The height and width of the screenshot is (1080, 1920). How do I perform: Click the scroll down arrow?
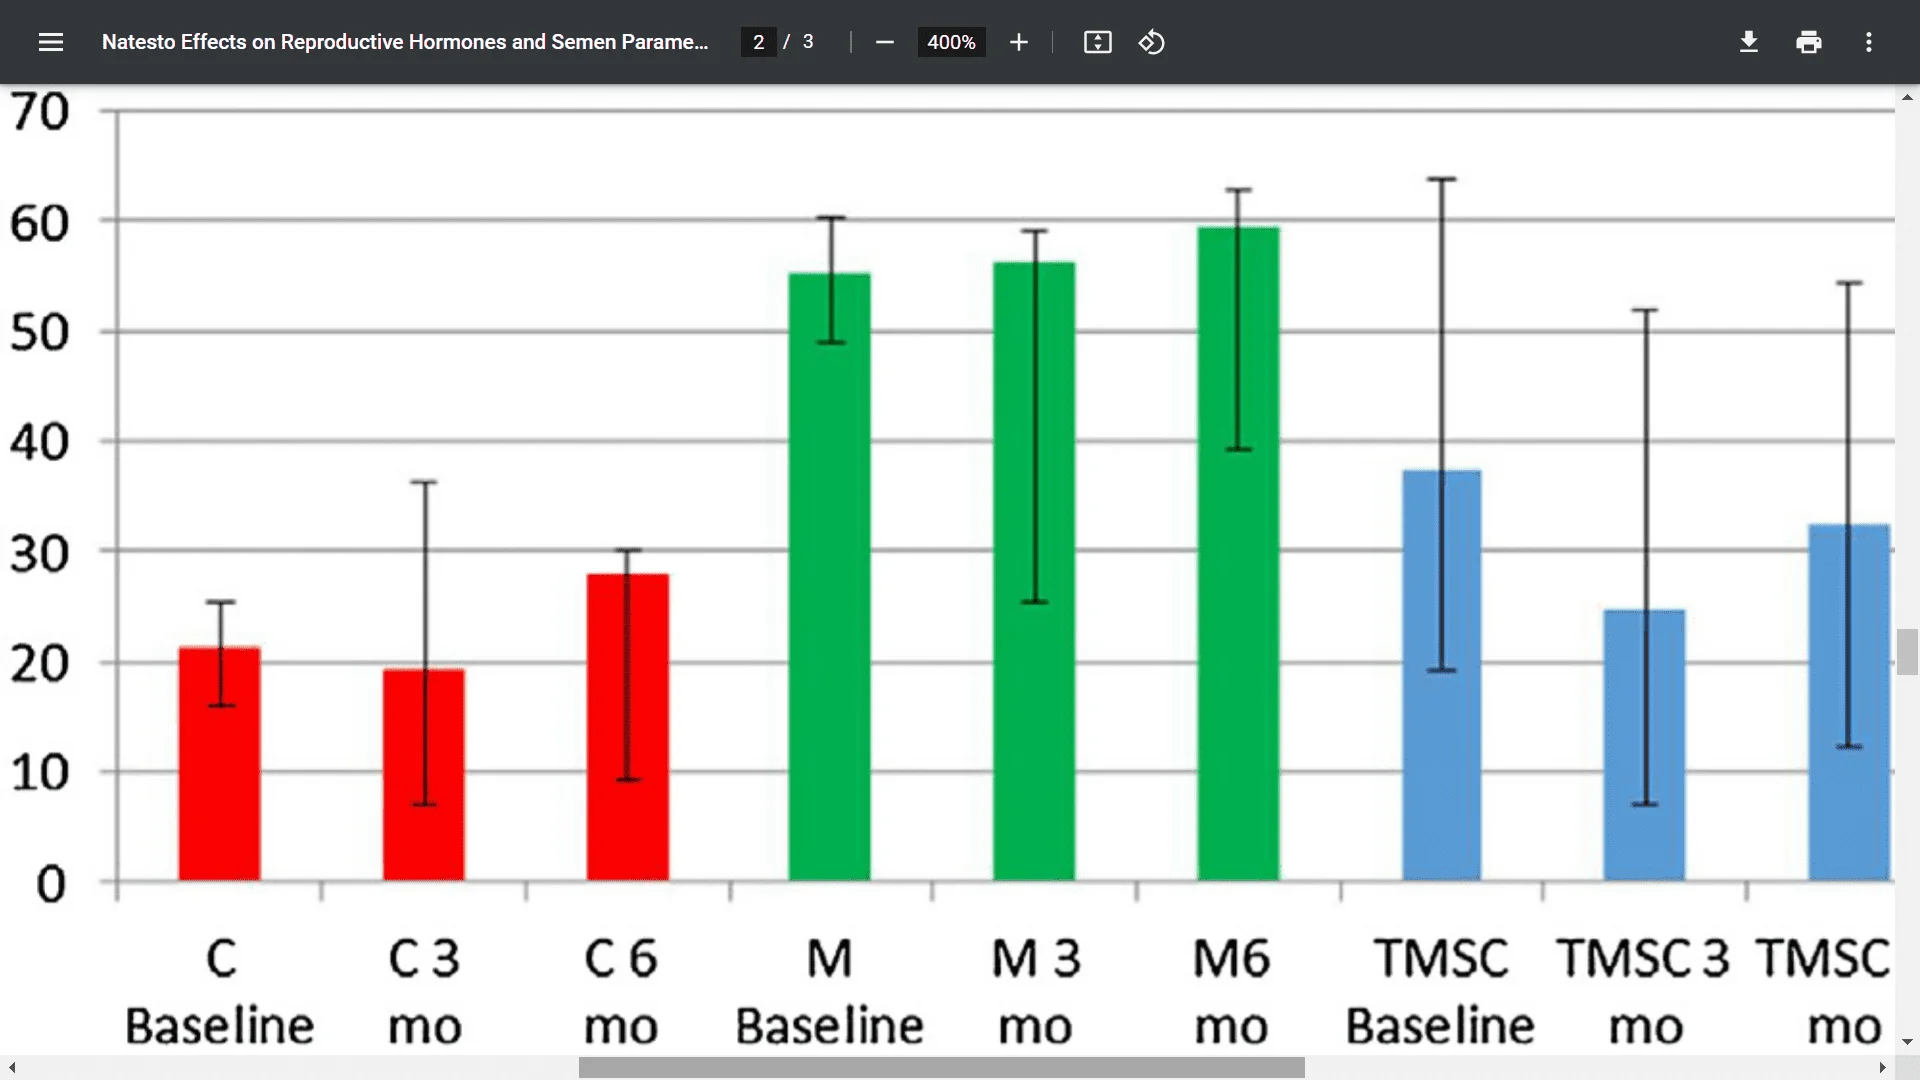coord(1907,1042)
